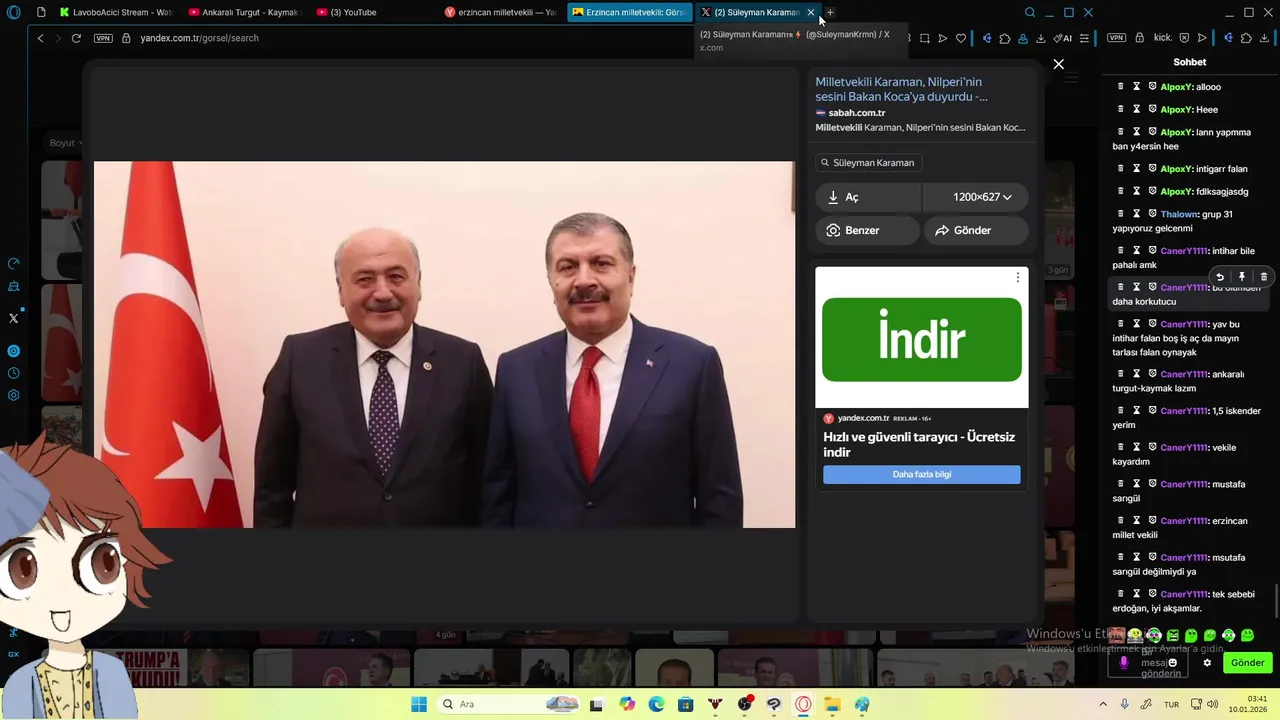Launch Microsoft Edge from taskbar

click(x=656, y=704)
